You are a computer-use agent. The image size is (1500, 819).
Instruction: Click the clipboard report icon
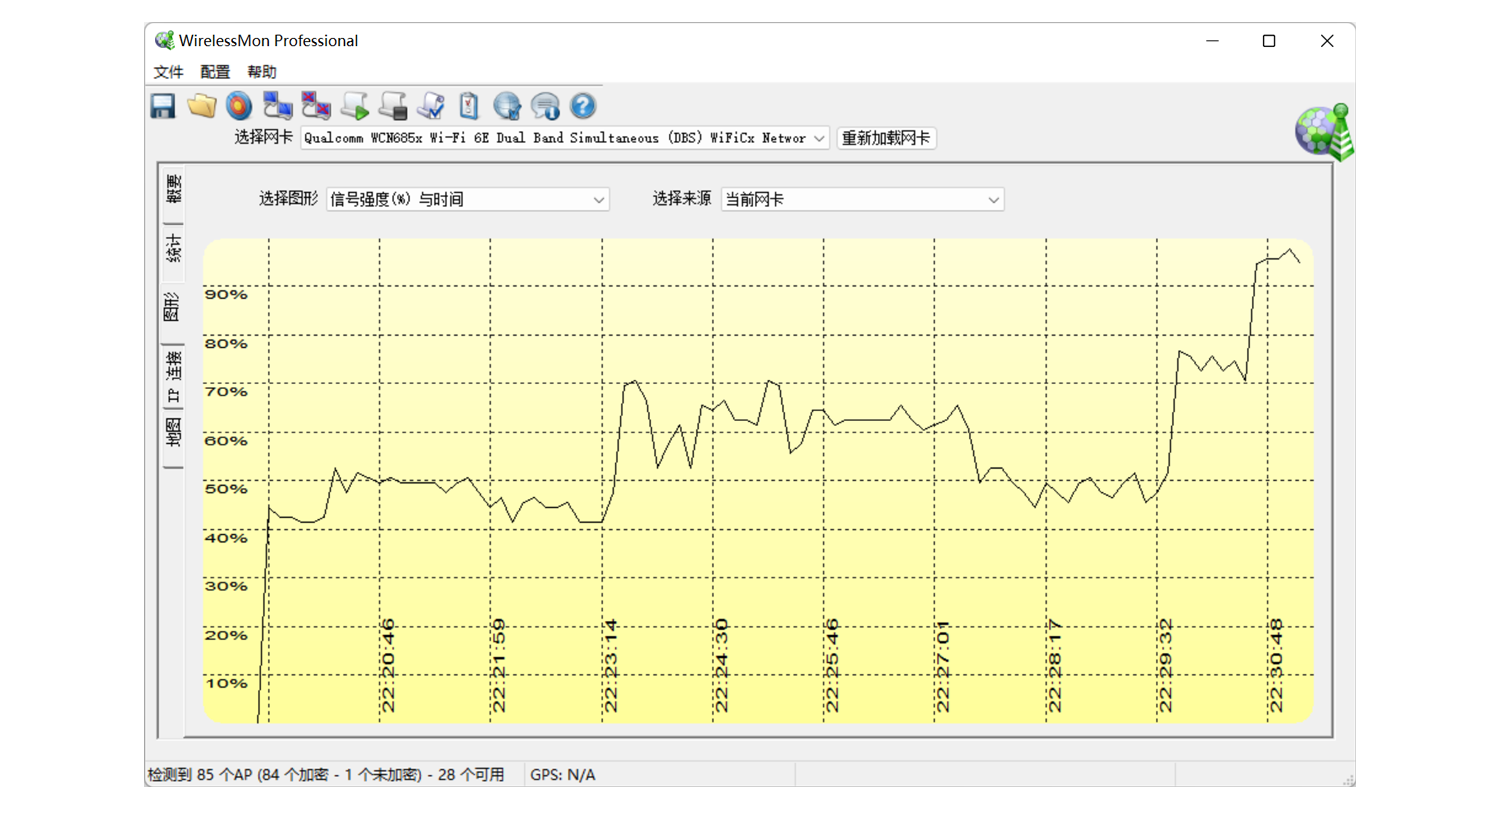(x=467, y=105)
